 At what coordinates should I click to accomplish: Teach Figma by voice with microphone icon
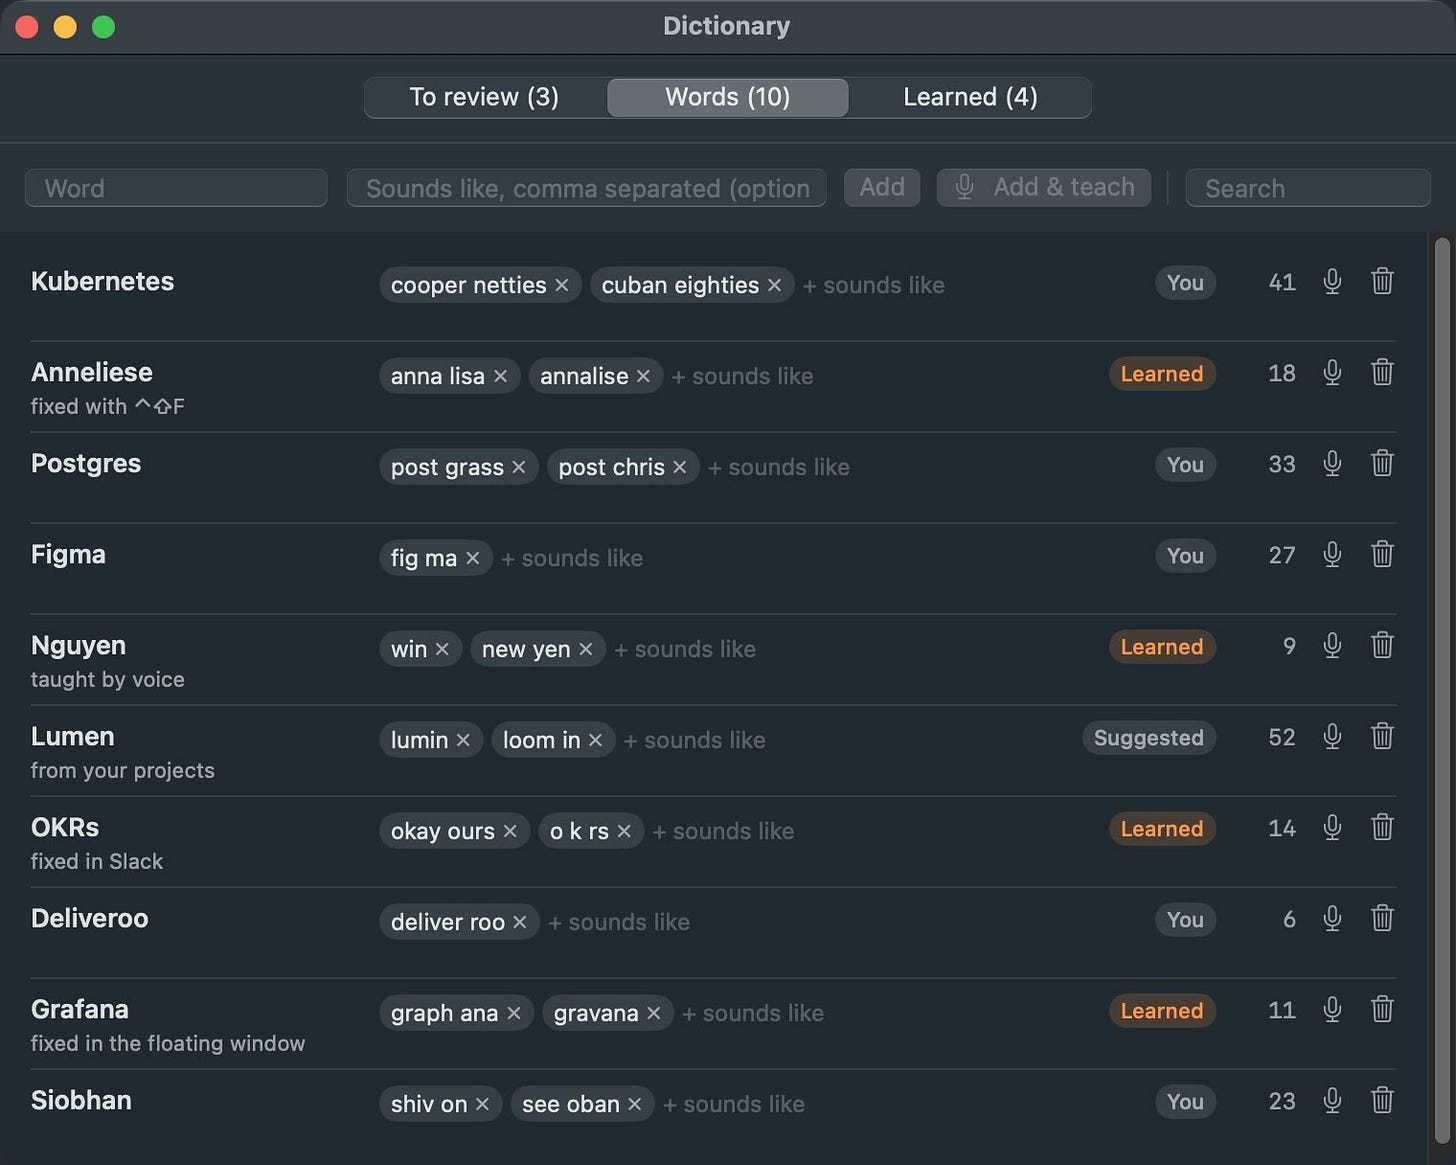[1332, 555]
